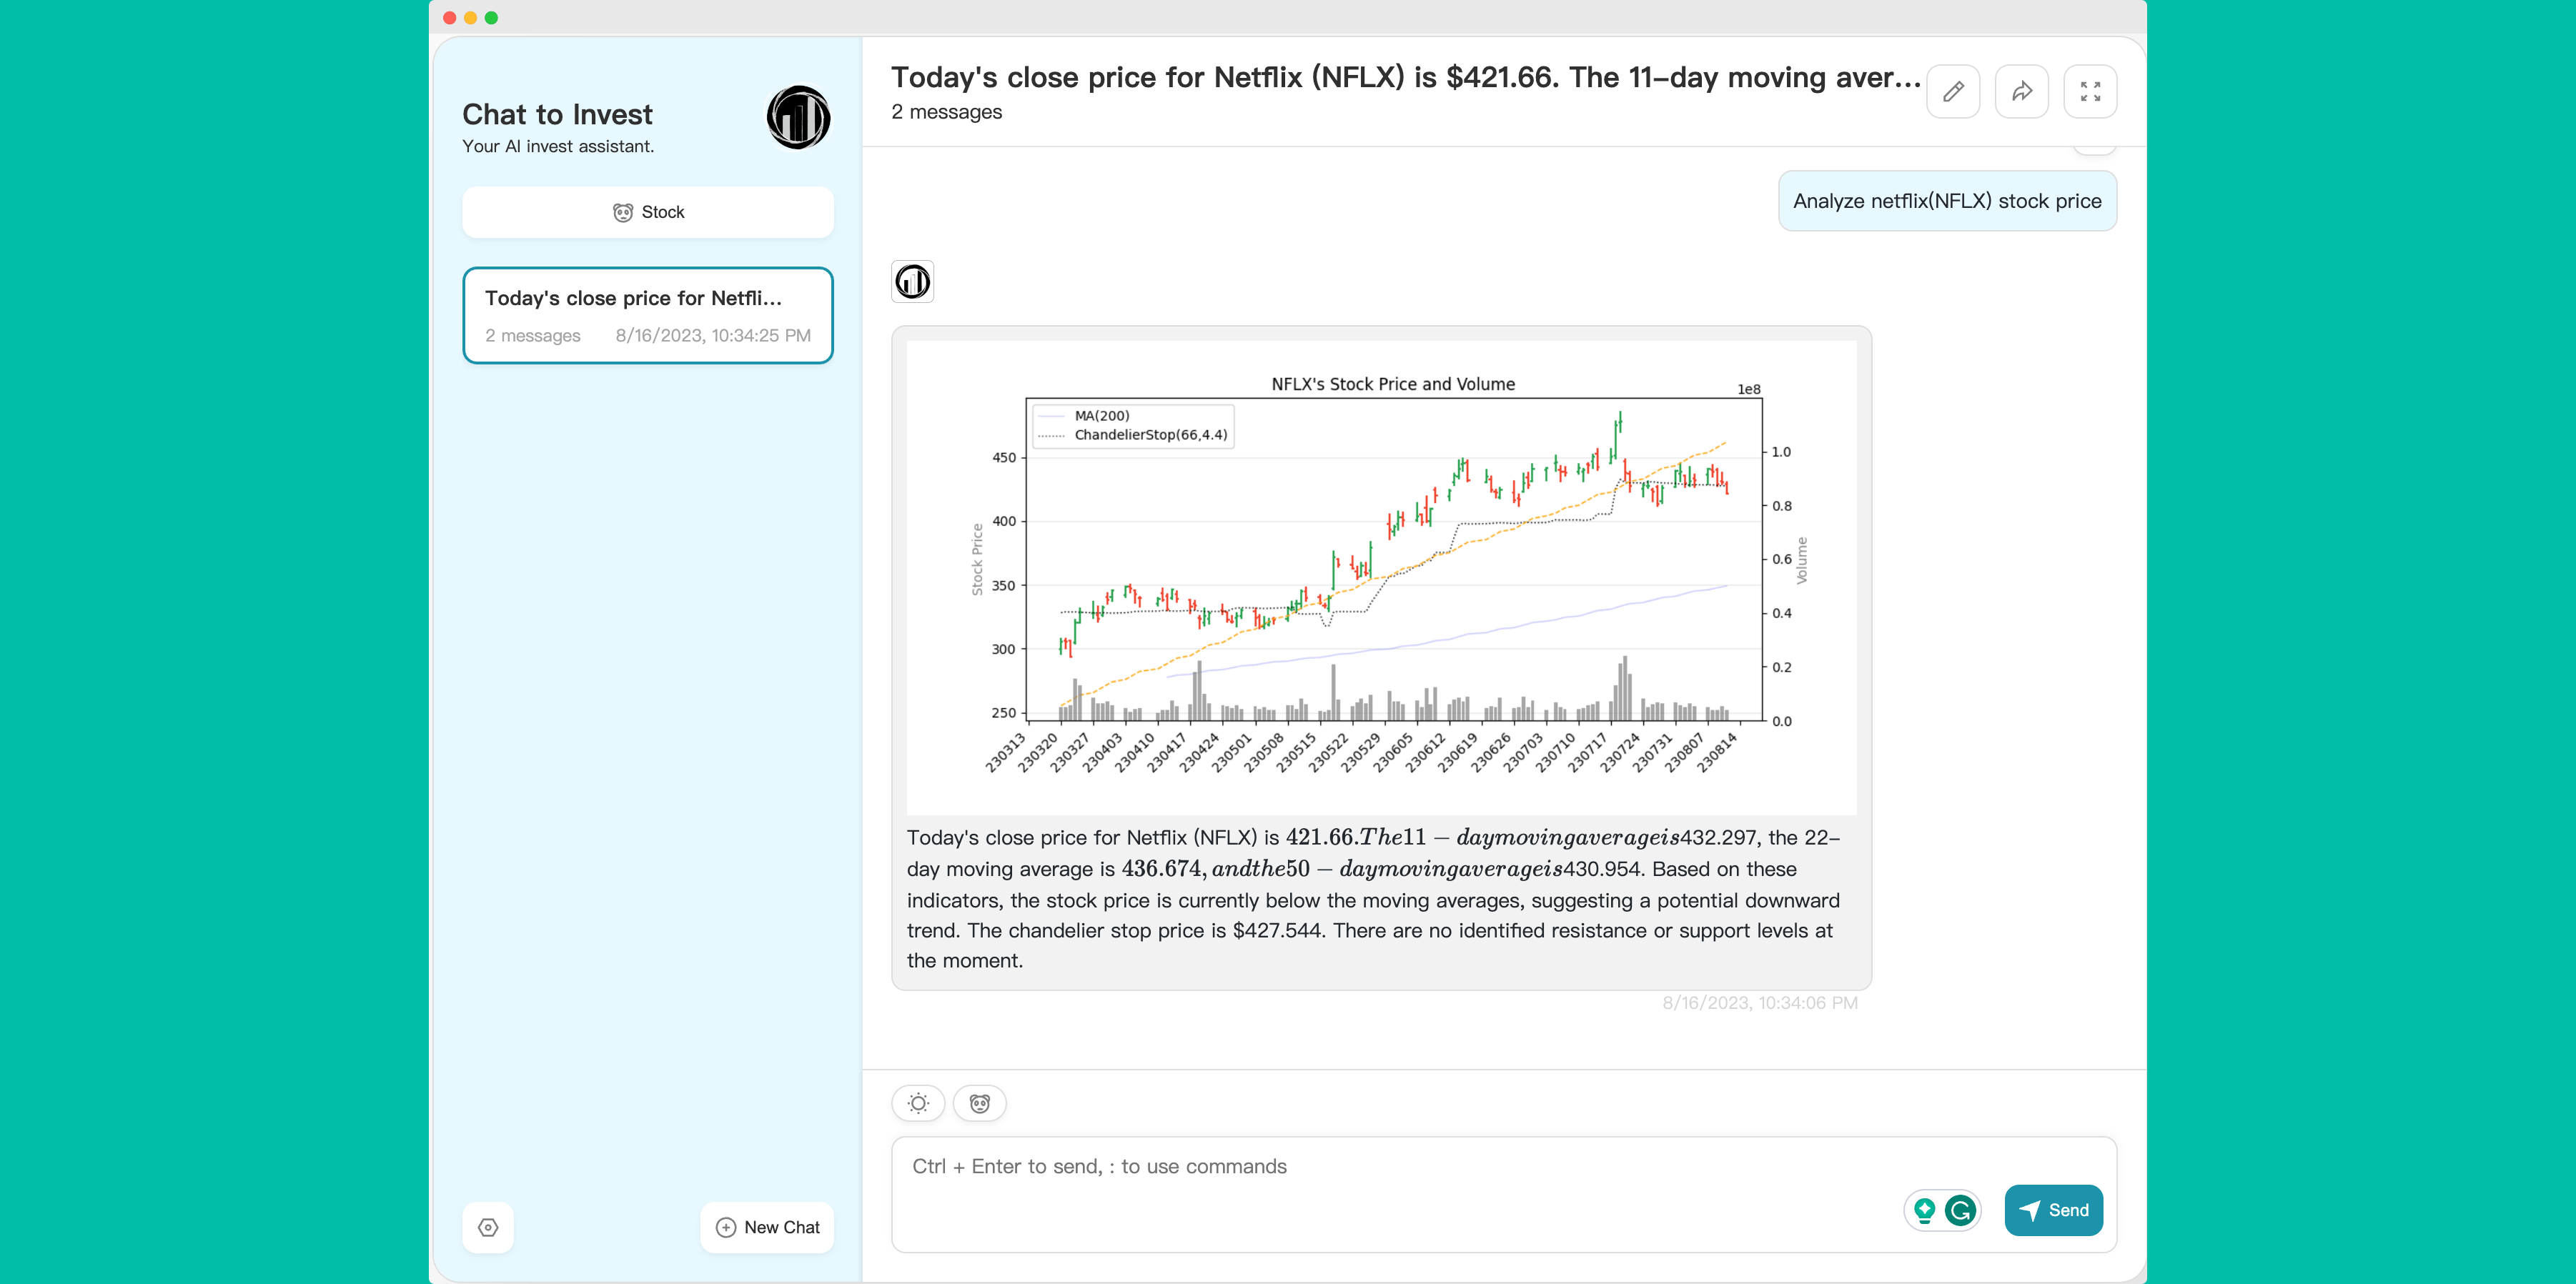Click the assistant avatar beside the NFLX response
This screenshot has width=2576, height=1284.
[911, 282]
